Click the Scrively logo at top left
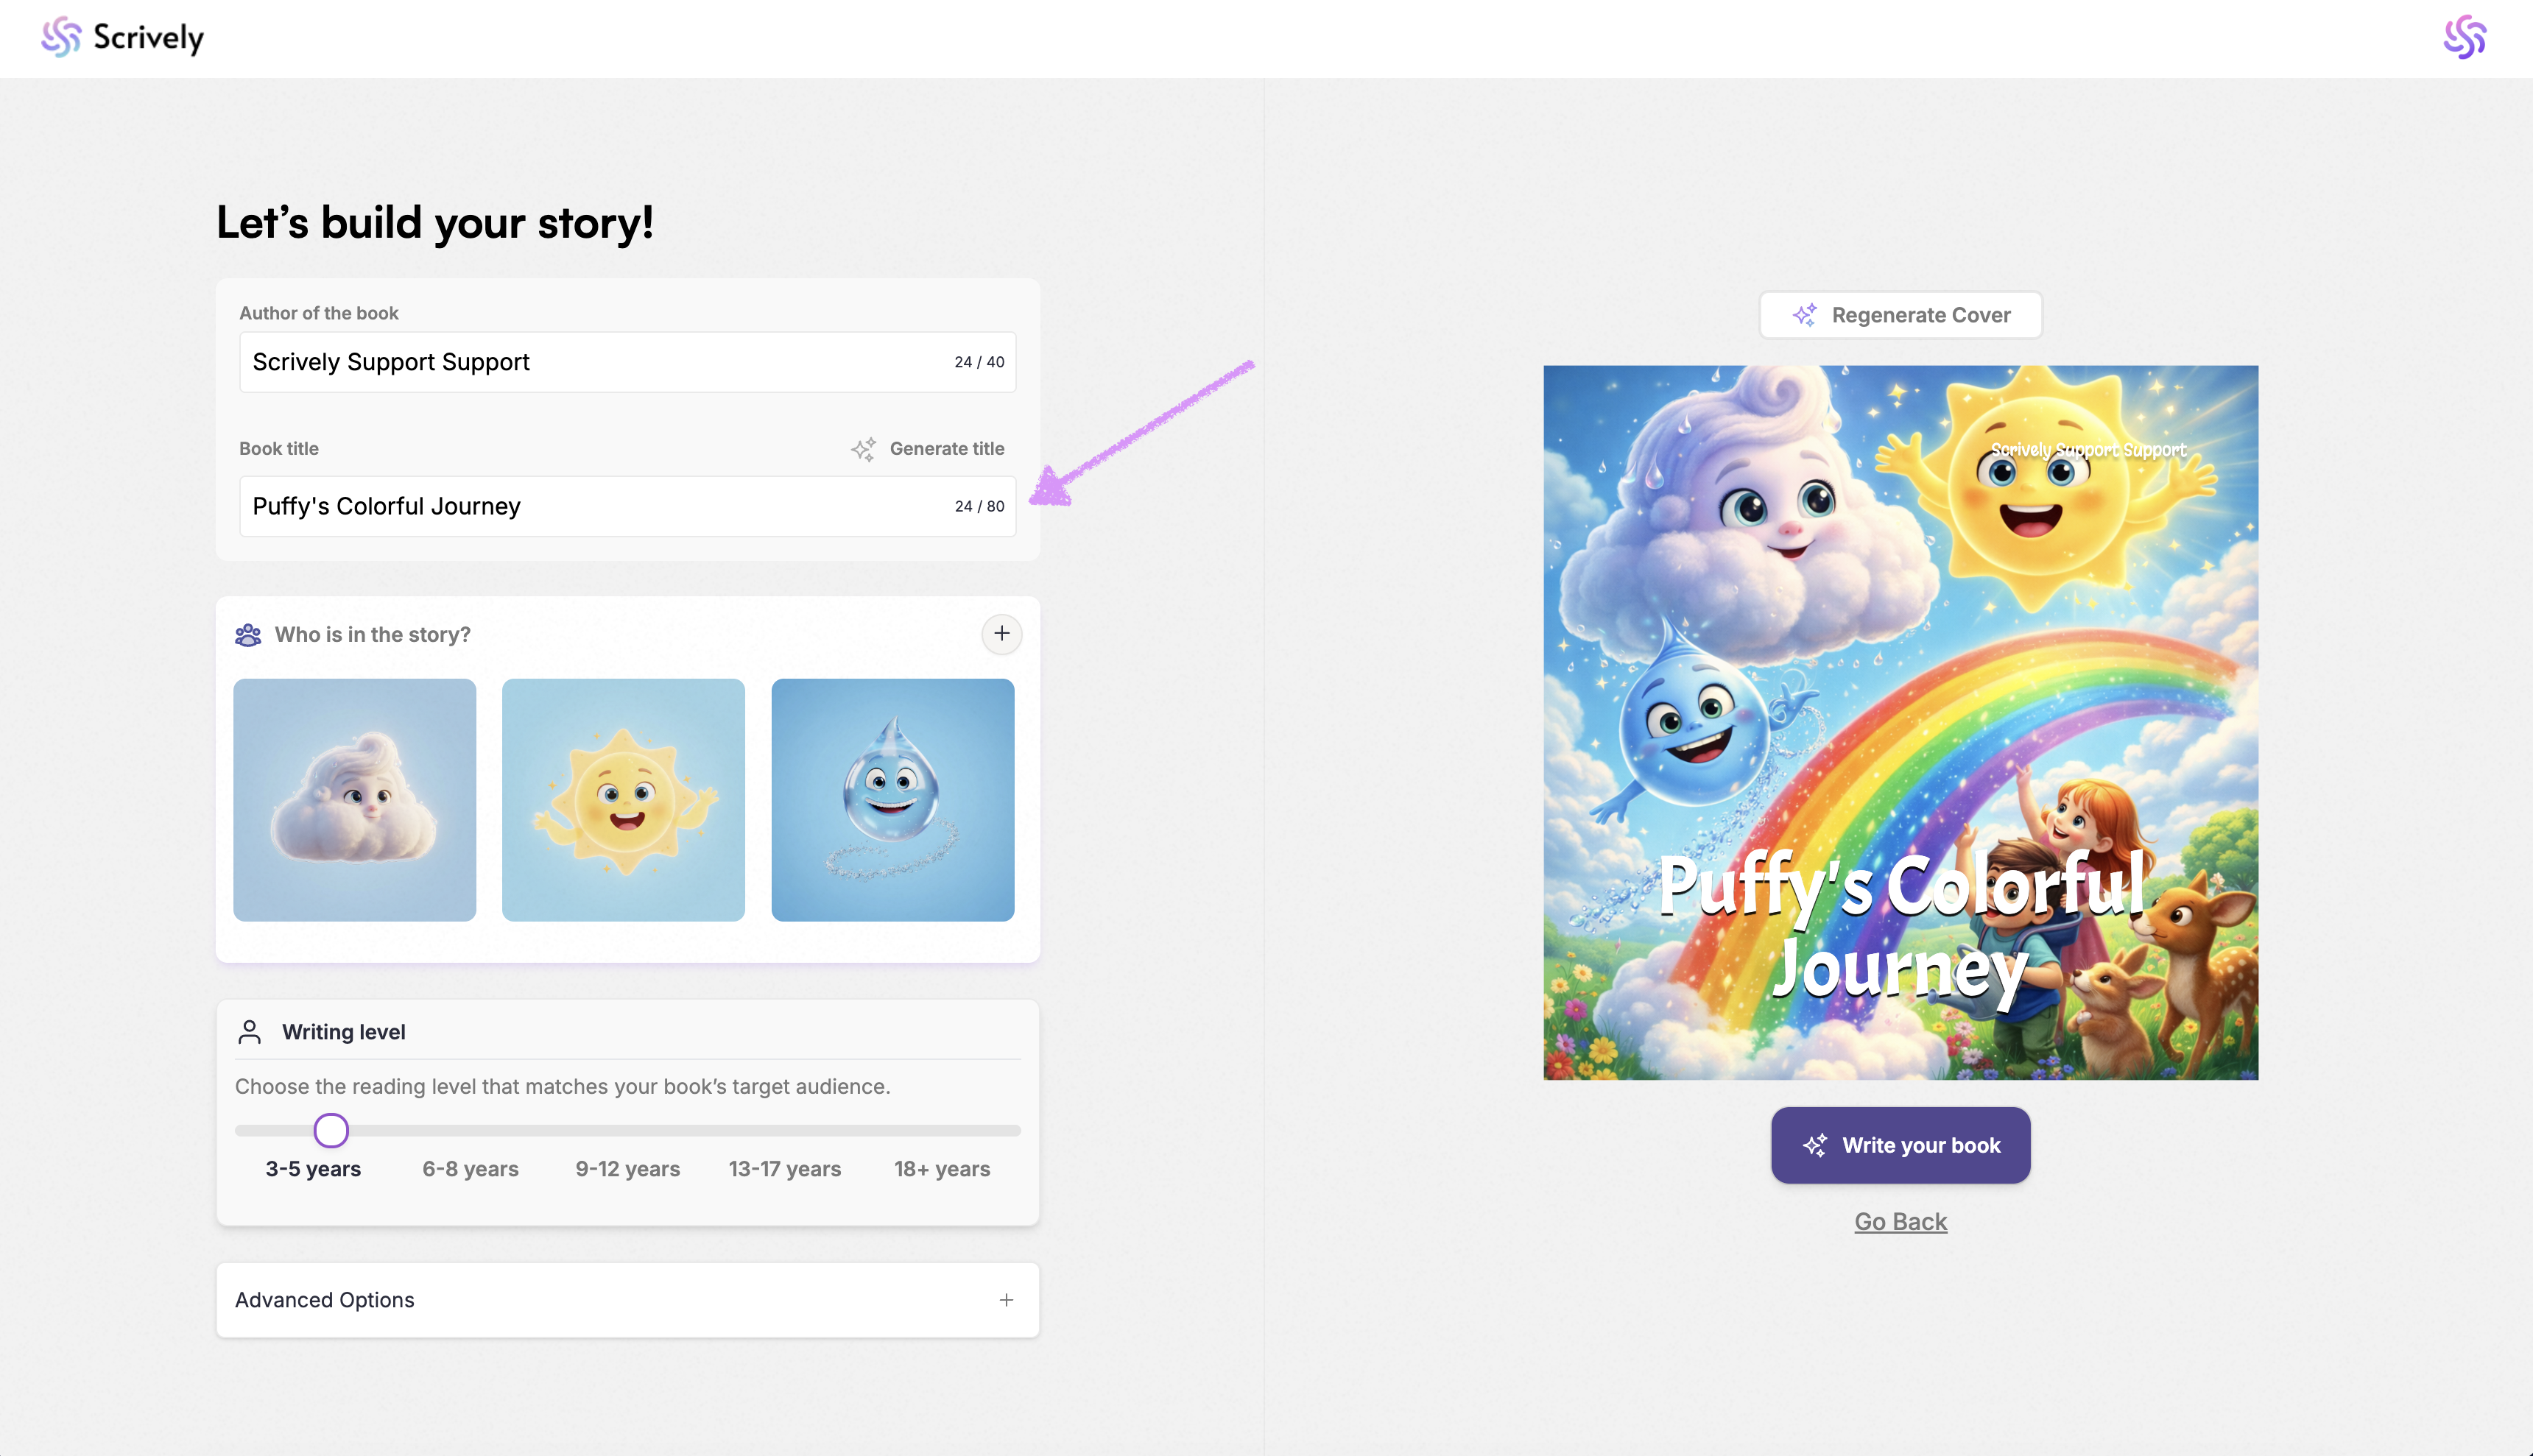This screenshot has width=2533, height=1456. coord(122,38)
